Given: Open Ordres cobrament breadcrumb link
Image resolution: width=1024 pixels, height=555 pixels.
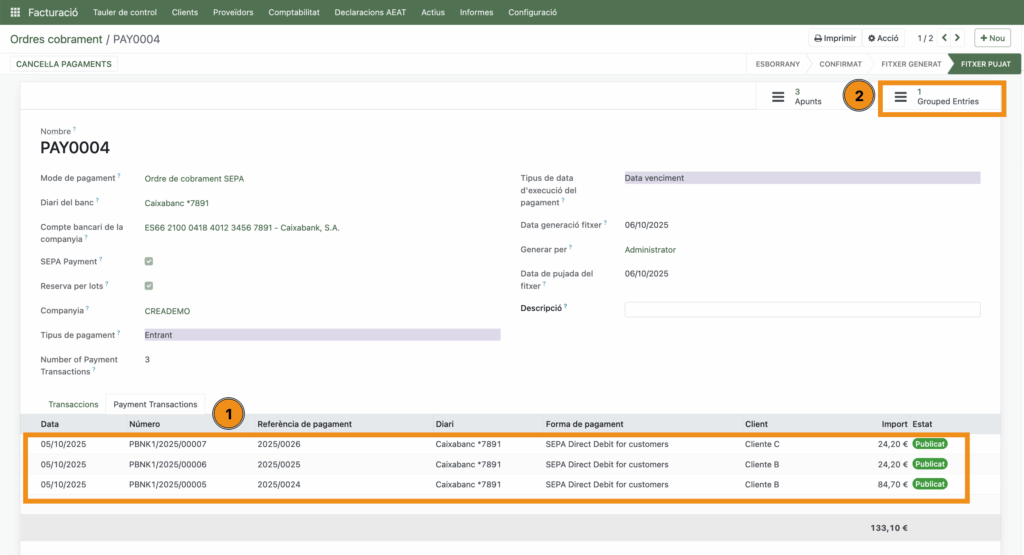Looking at the screenshot, I should click(x=55, y=39).
